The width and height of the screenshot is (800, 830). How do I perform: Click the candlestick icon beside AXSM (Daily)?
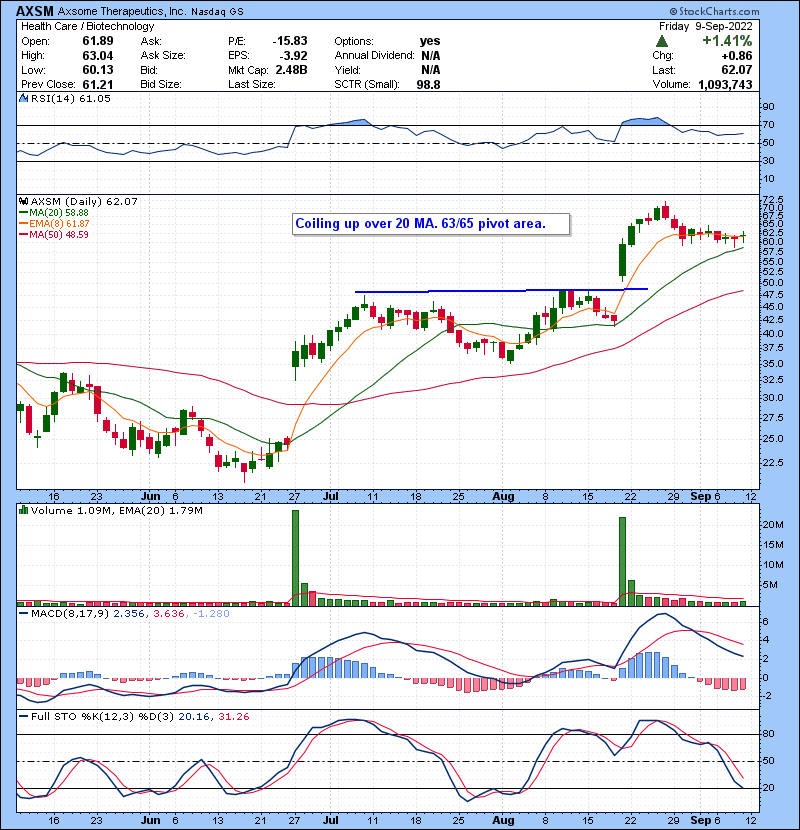tap(23, 201)
